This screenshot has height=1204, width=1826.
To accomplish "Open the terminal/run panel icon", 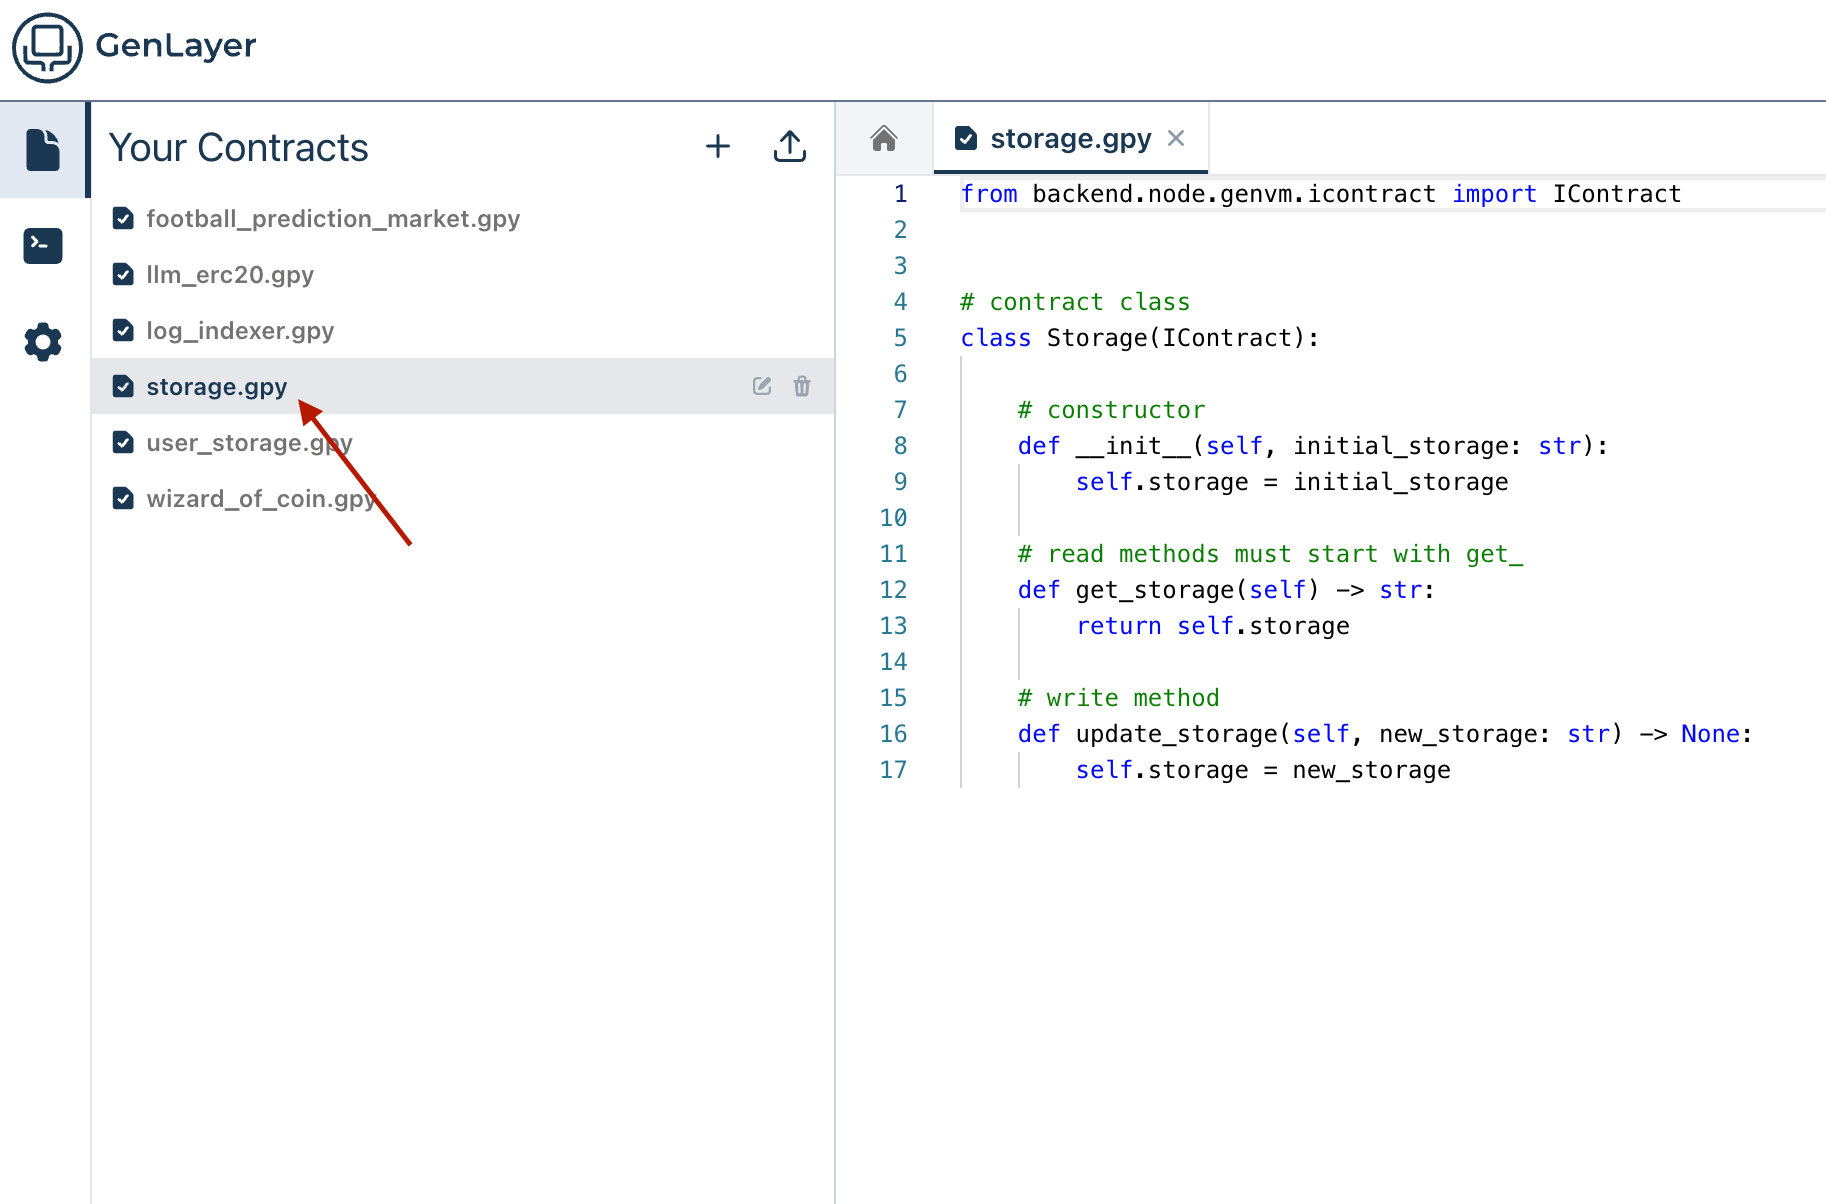I will [43, 245].
